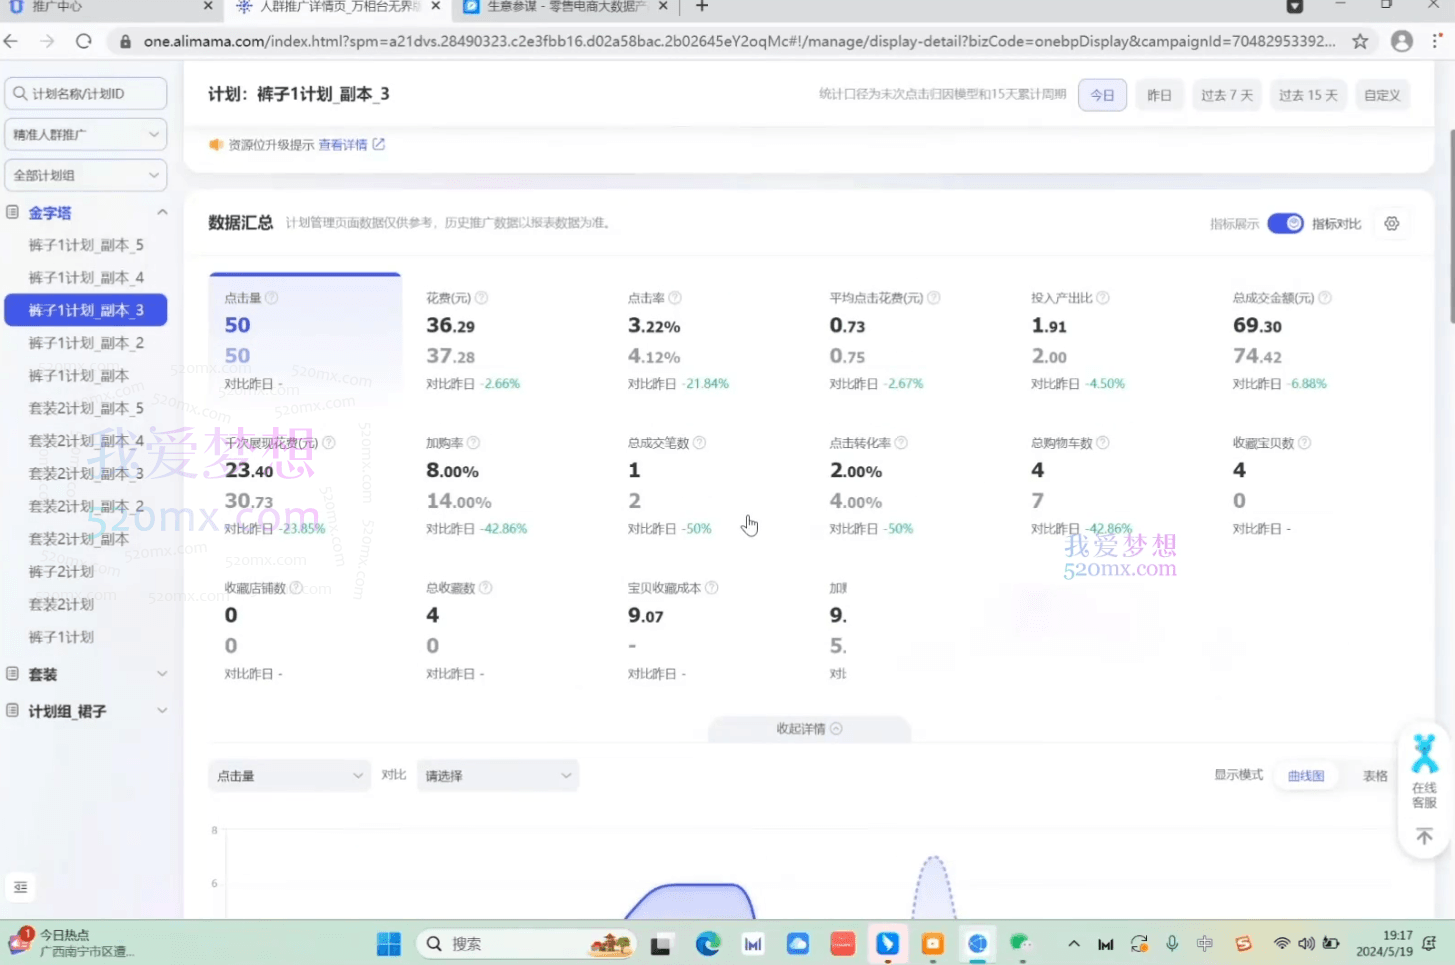This screenshot has height=965, width=1455.
Task: Click the 查看详情 link
Action: click(343, 144)
